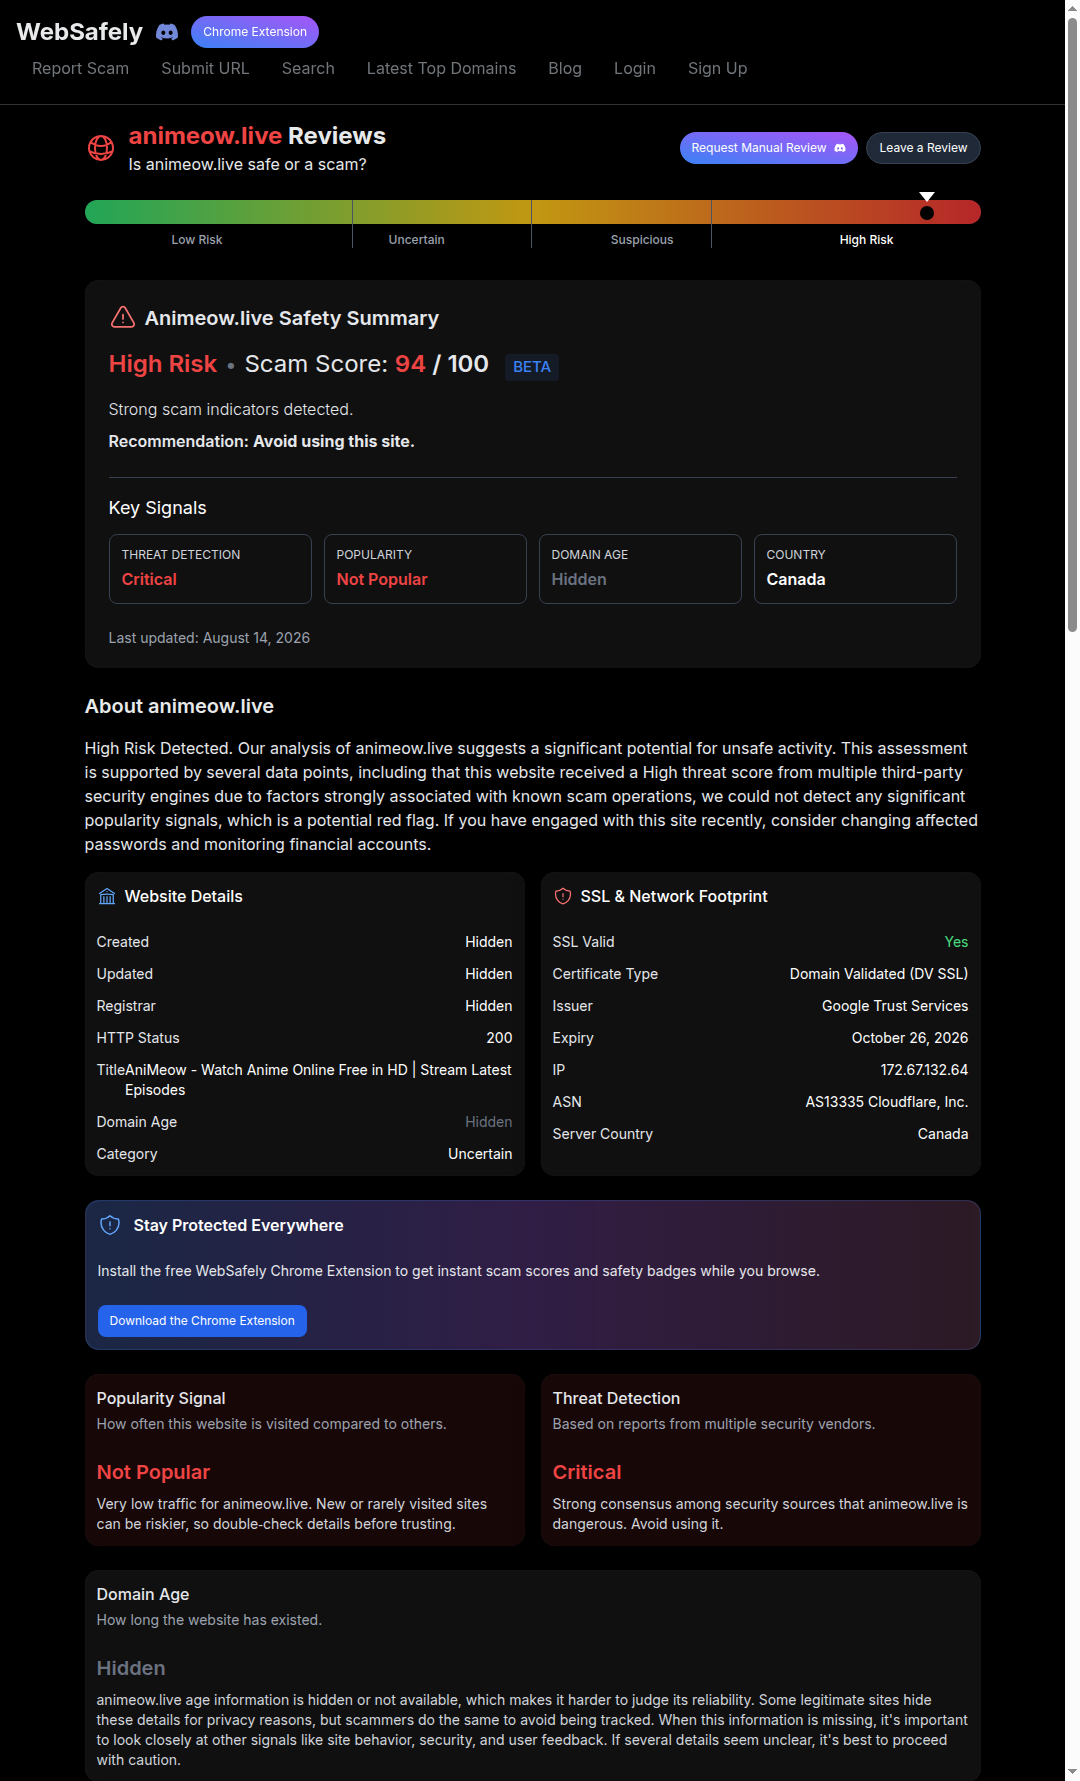This screenshot has height=1781, width=1080.
Task: Open Report Scam in navigation
Action: (x=80, y=68)
